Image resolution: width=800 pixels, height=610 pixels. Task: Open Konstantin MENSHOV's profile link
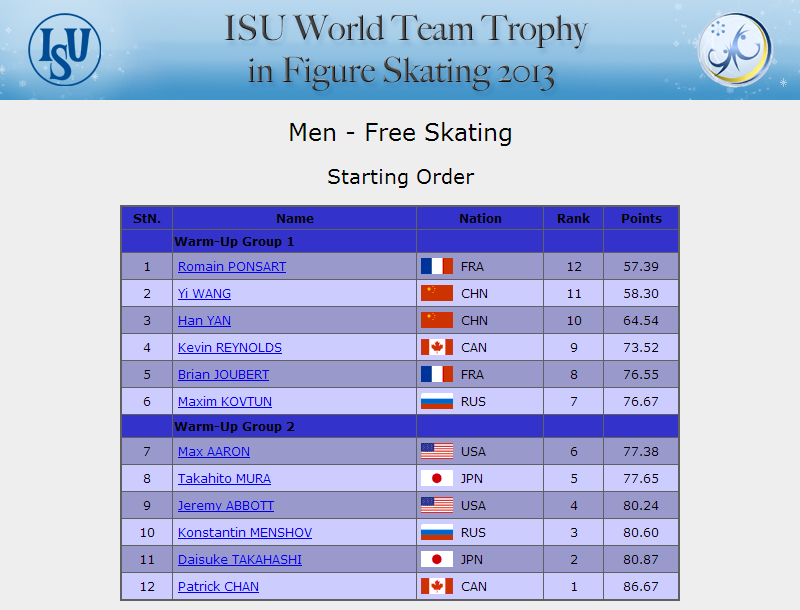244,533
